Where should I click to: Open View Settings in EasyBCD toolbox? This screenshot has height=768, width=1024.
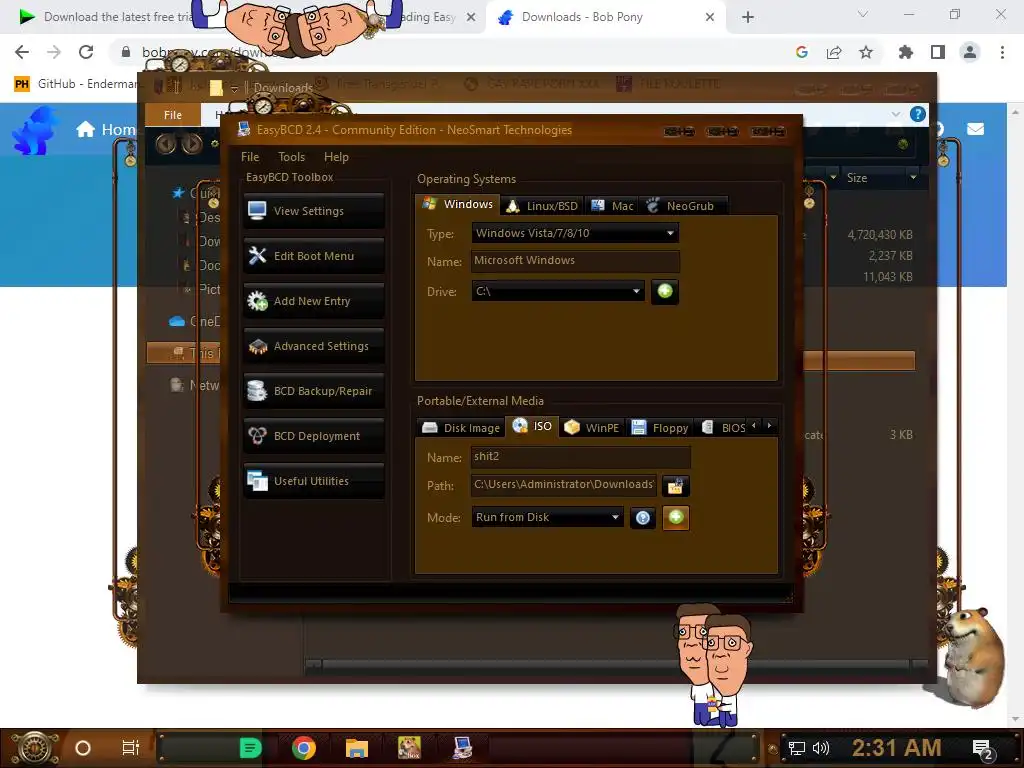click(x=313, y=211)
